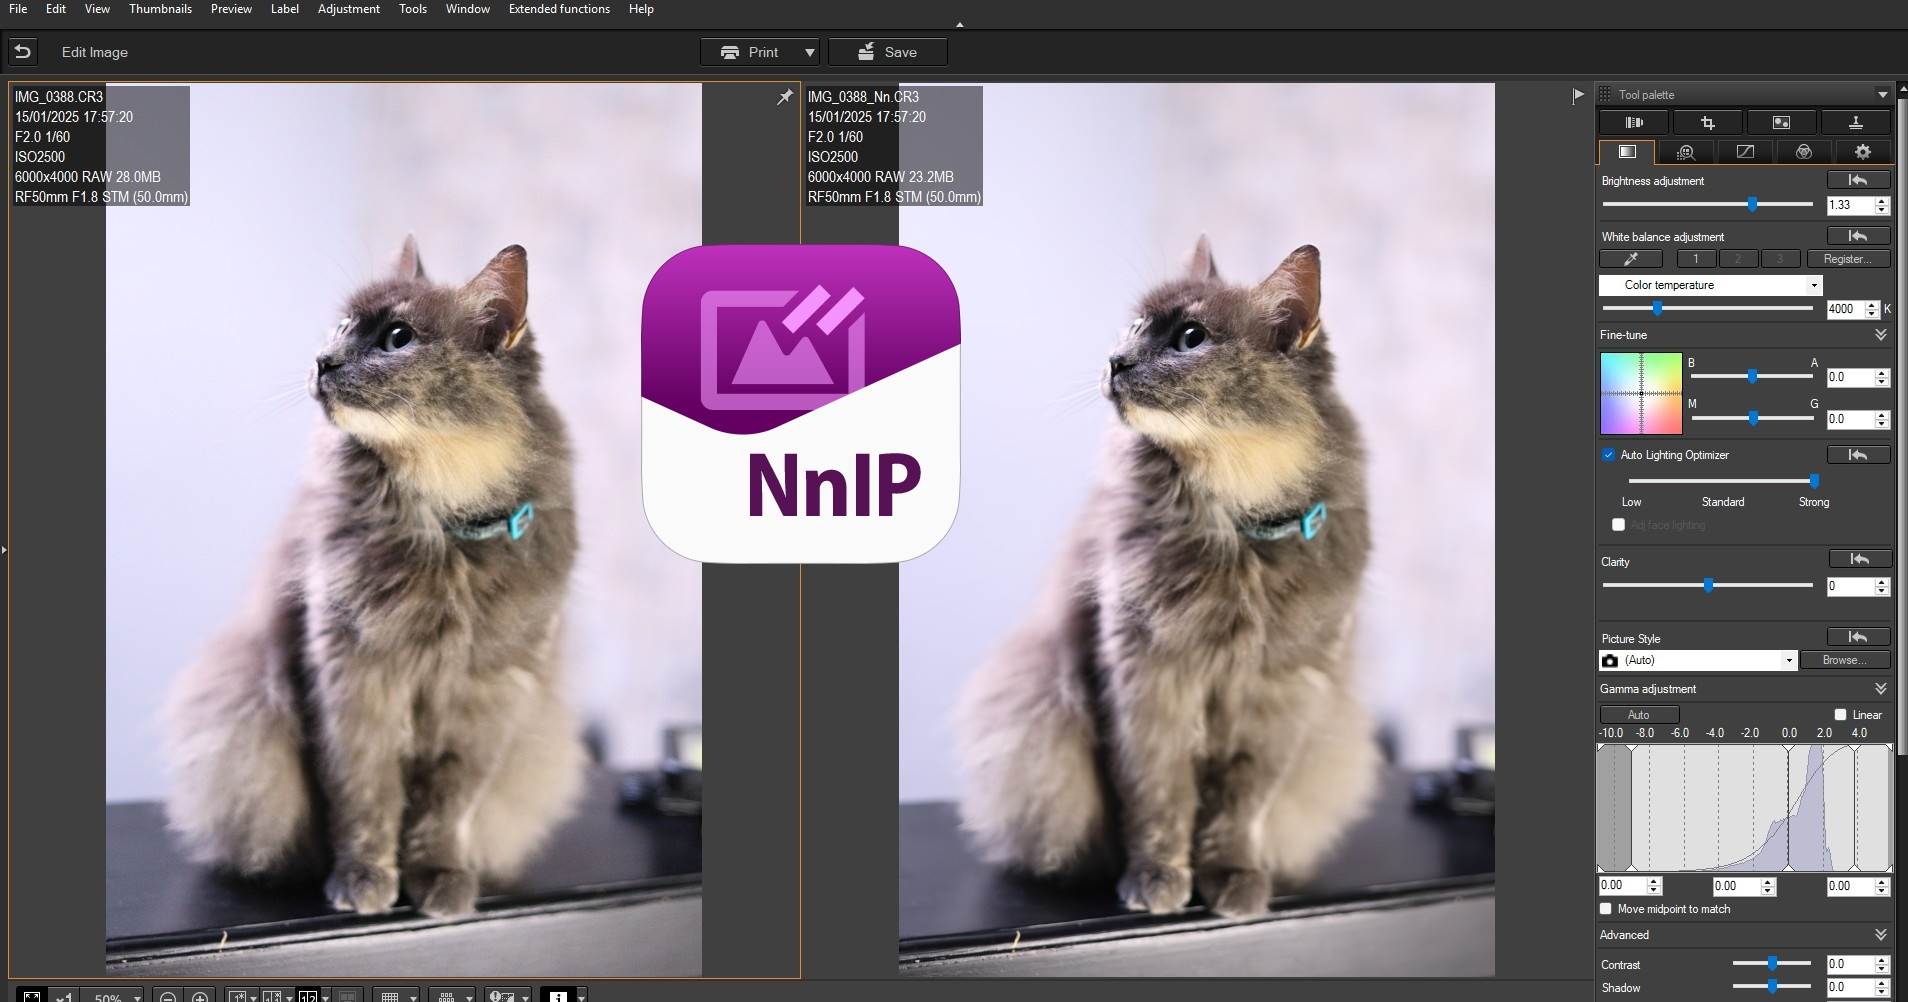Reset the Picture Style
The width and height of the screenshot is (1908, 1002).
coord(1858,637)
